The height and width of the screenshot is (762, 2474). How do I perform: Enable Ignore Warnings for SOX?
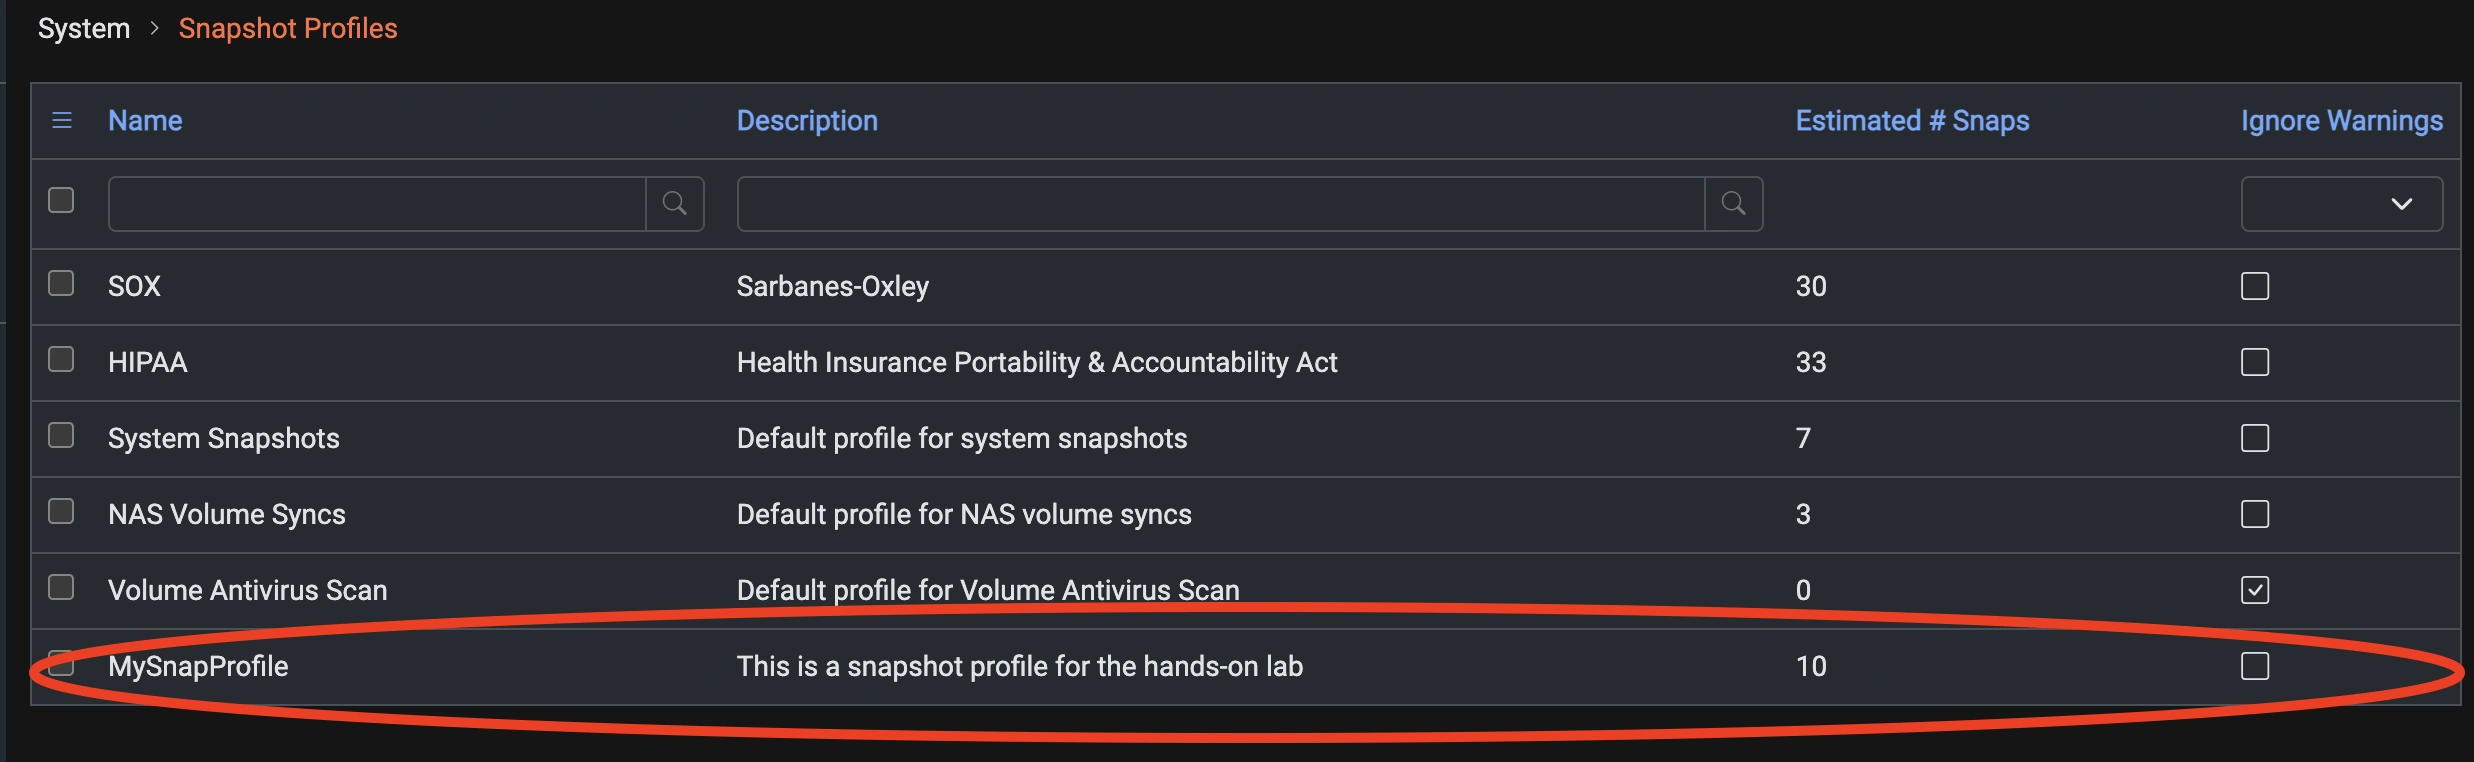(2255, 286)
